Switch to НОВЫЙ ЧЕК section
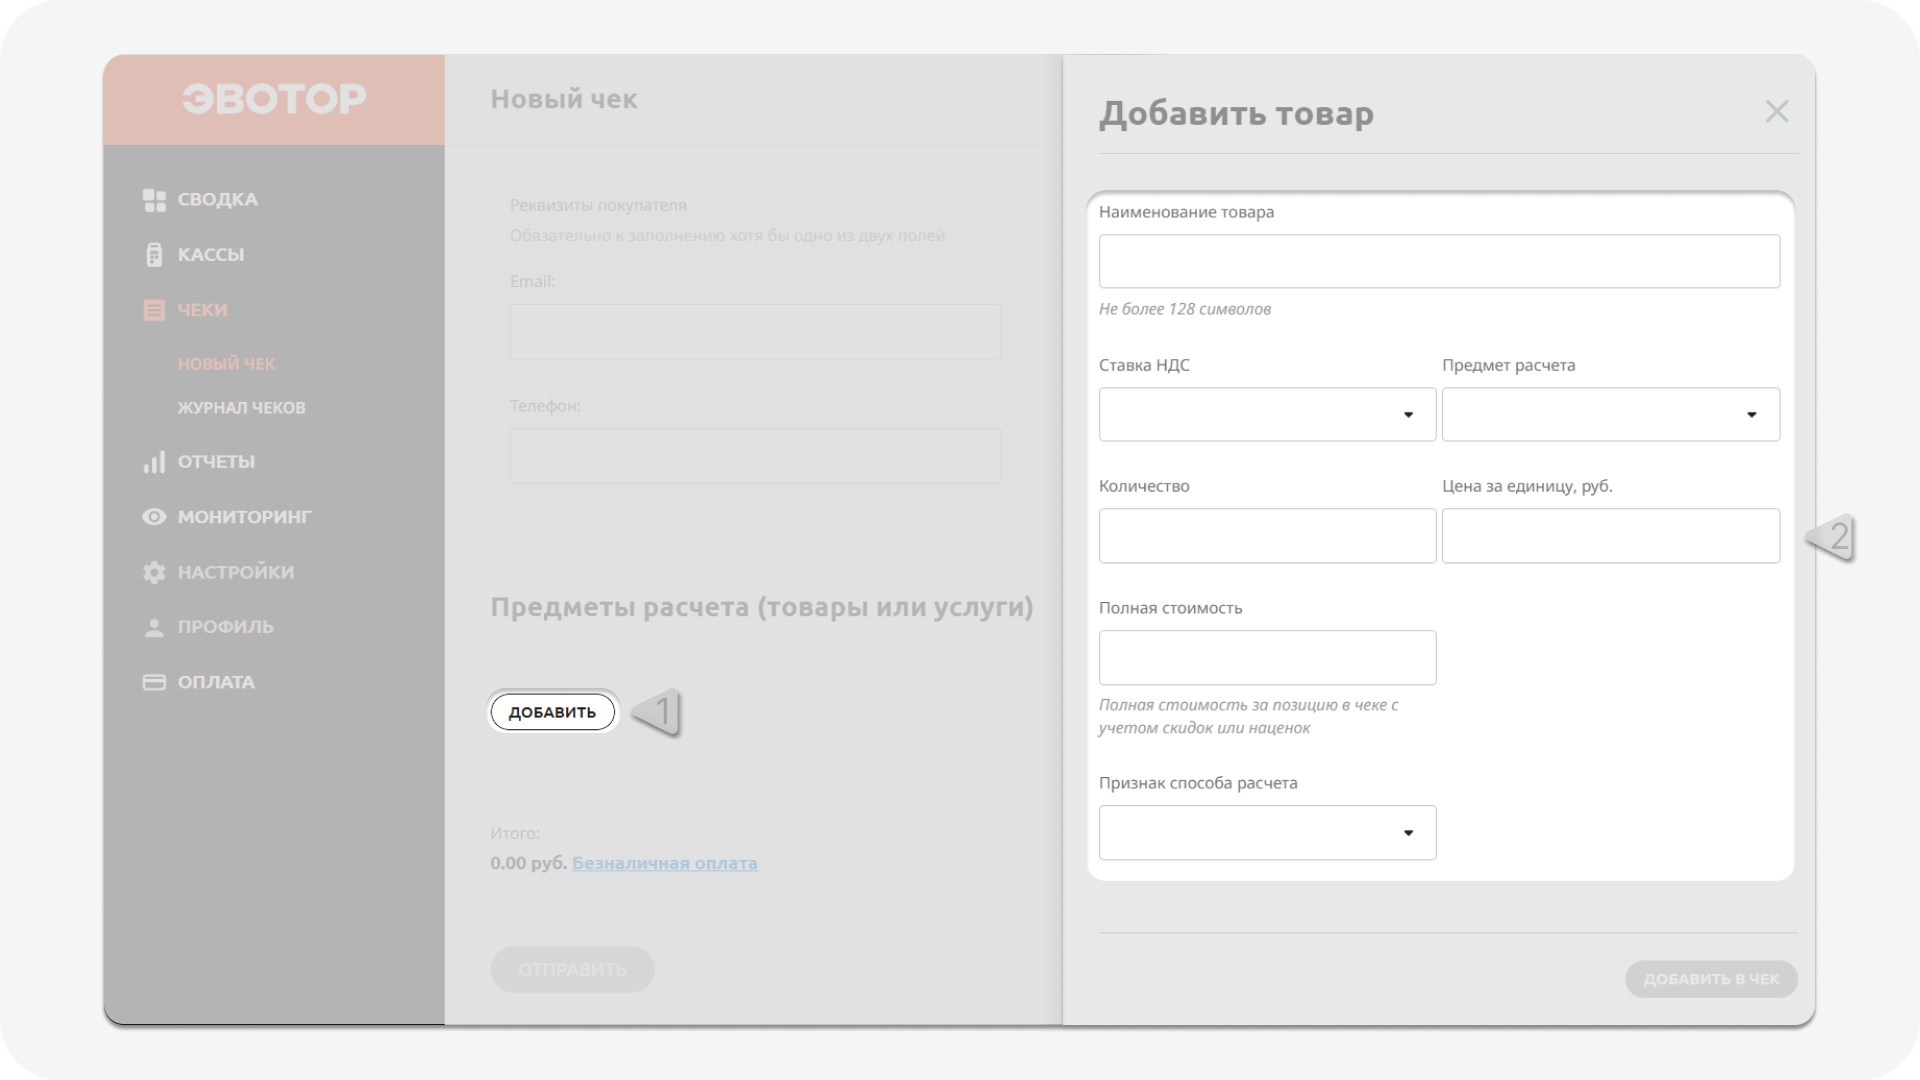The image size is (1920, 1080). [226, 363]
